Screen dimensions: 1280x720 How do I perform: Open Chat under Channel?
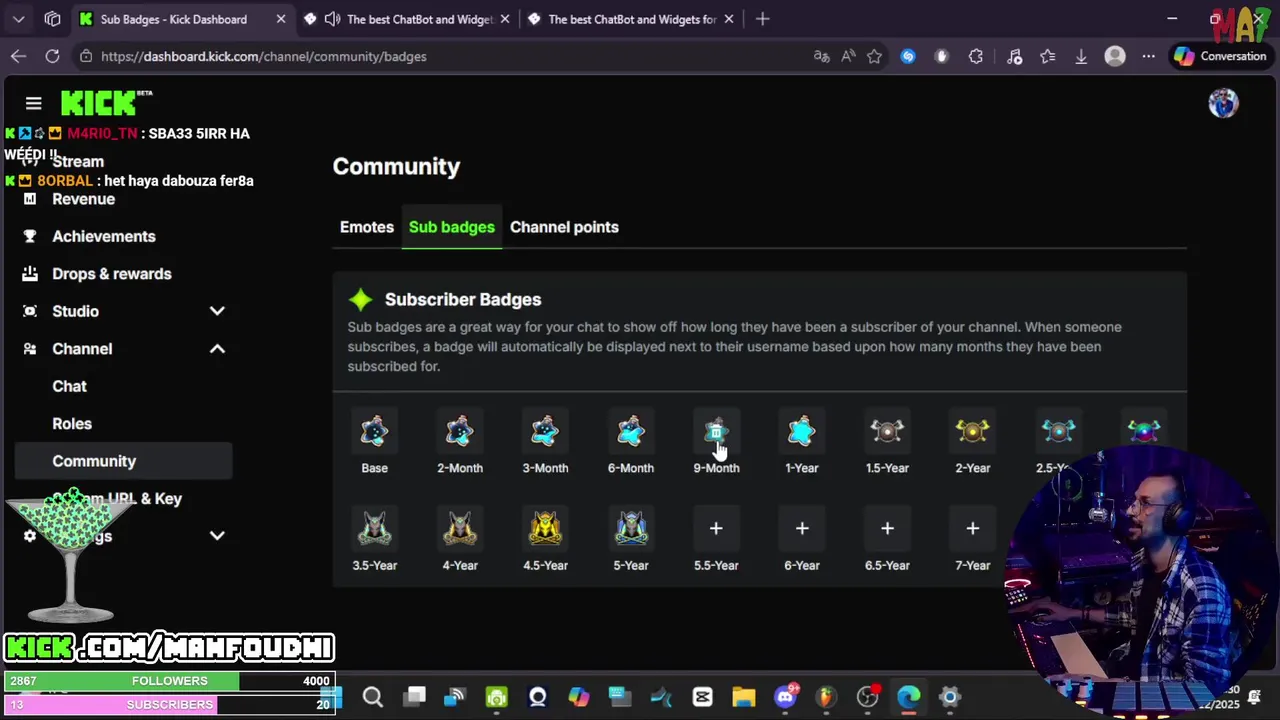(70, 386)
